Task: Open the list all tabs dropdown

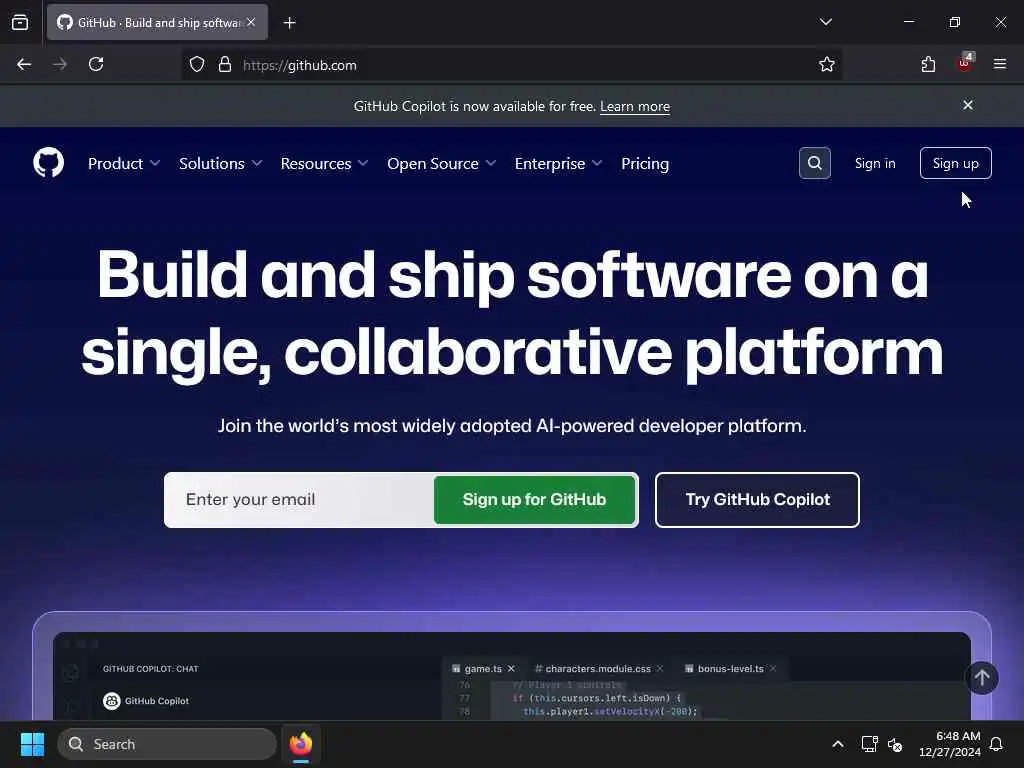Action: tap(826, 22)
